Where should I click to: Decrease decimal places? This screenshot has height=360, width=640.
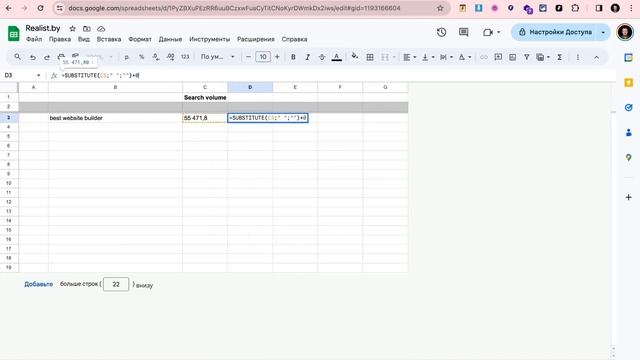(x=156, y=57)
